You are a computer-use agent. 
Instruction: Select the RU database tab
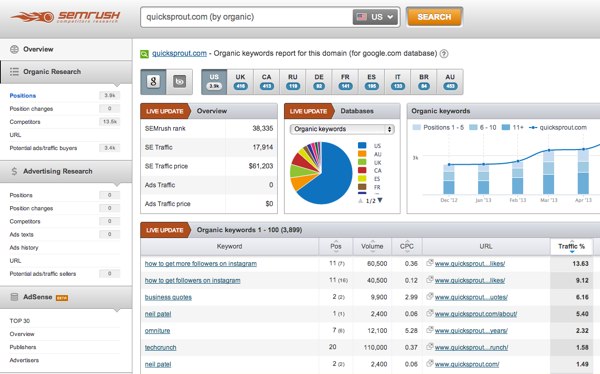pos(293,82)
